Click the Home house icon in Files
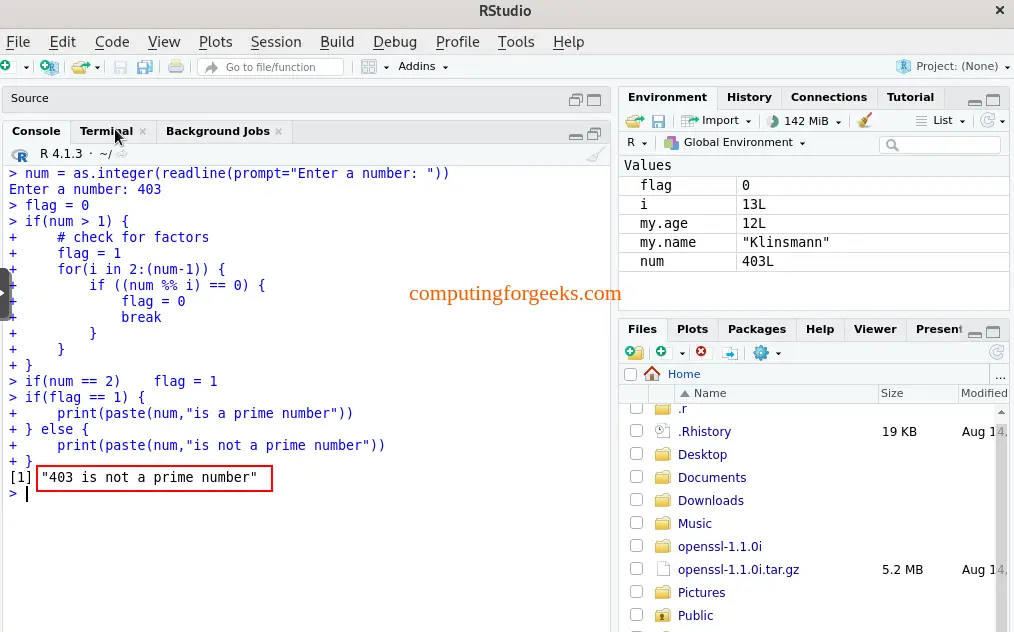The width and height of the screenshot is (1014, 632). (x=652, y=374)
